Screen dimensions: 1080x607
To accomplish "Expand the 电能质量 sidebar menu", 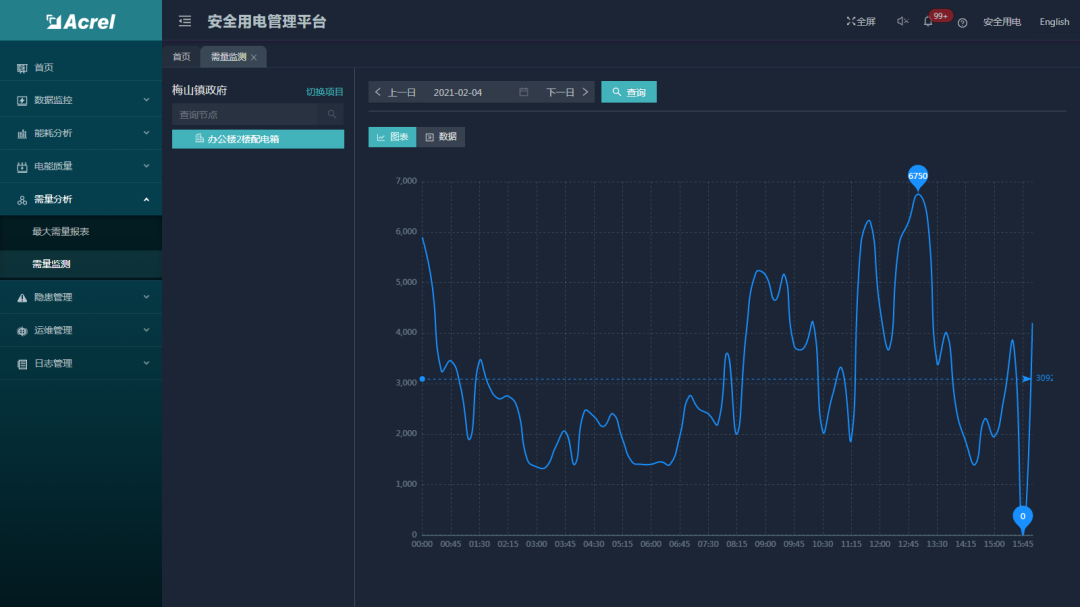I will pos(80,166).
